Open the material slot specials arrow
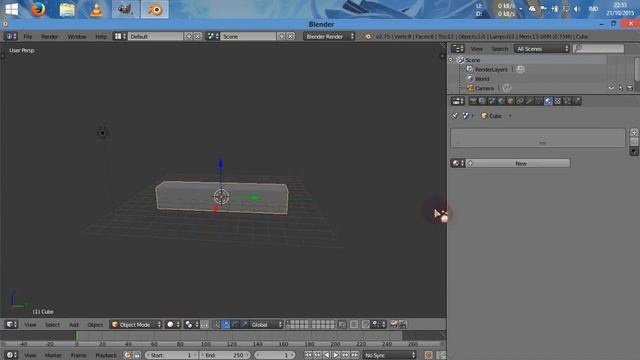The height and width of the screenshot is (360, 640). point(634,151)
